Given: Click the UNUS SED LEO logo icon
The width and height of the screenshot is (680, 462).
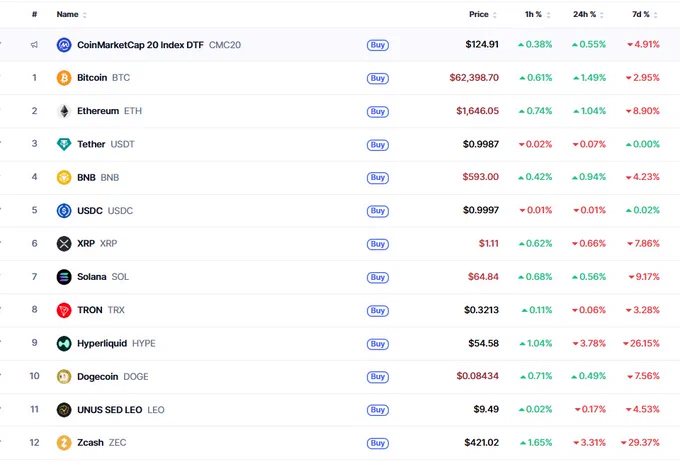Looking at the screenshot, I should [64, 410].
